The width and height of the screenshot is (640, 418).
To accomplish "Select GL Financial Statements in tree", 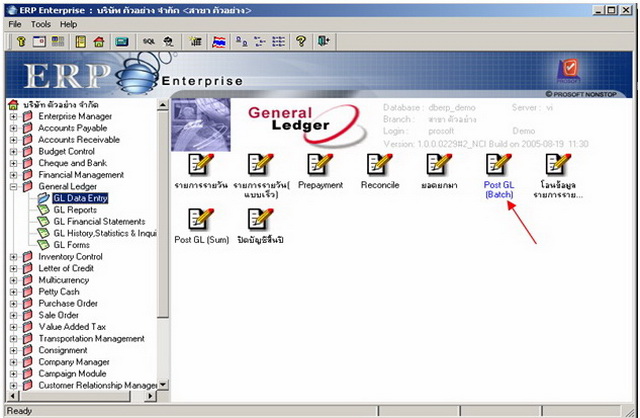I will pyautogui.click(x=99, y=222).
